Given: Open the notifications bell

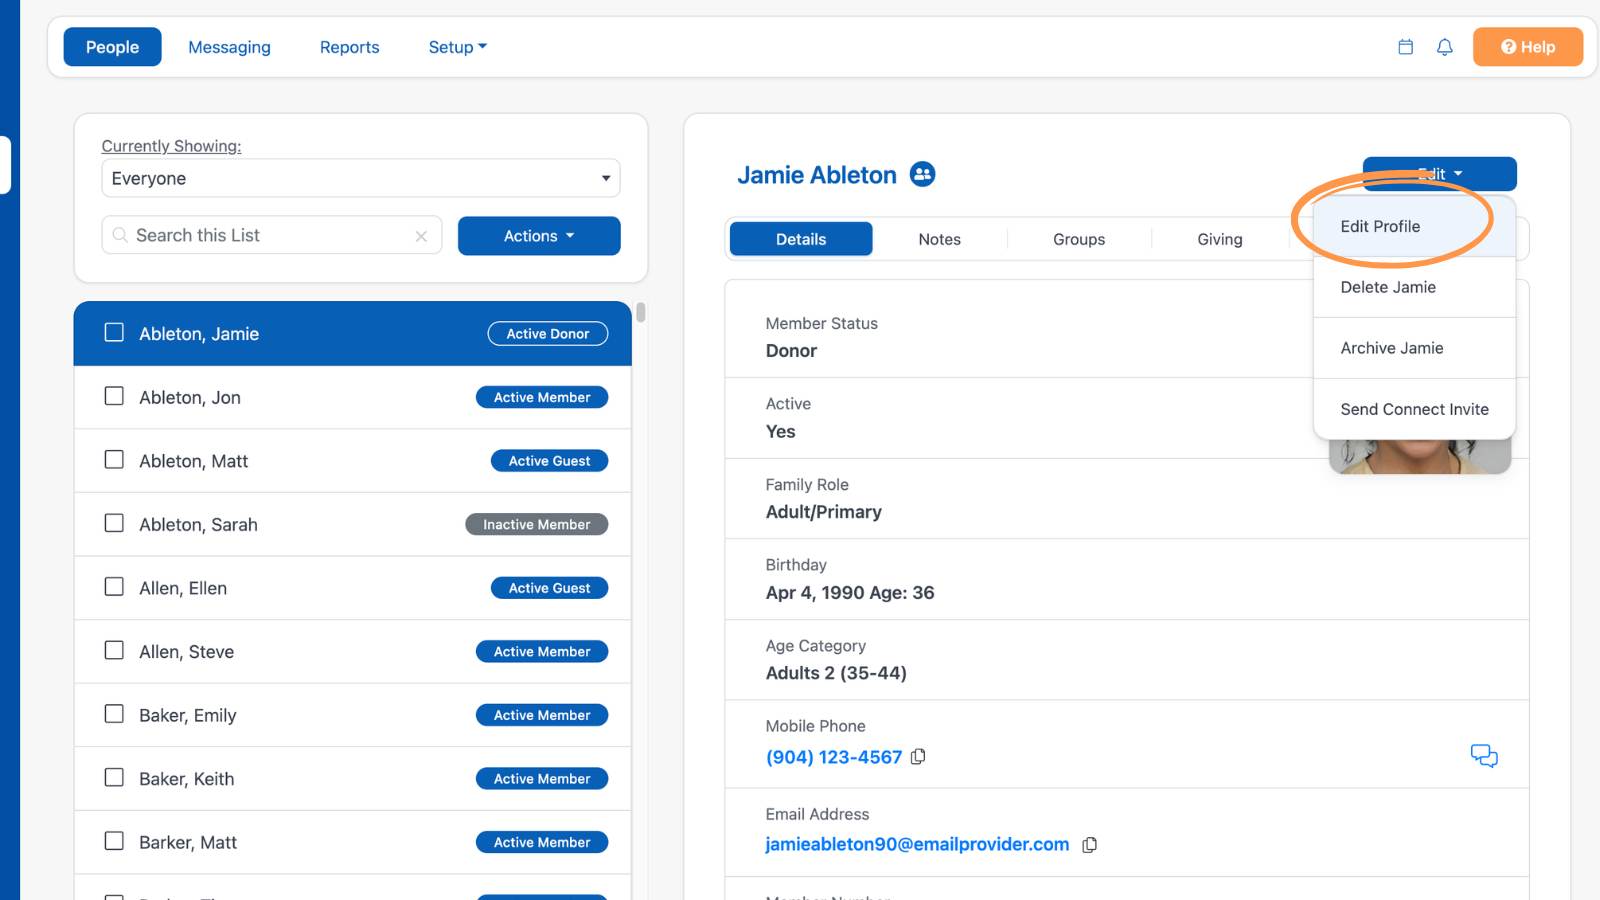Looking at the screenshot, I should (1444, 47).
